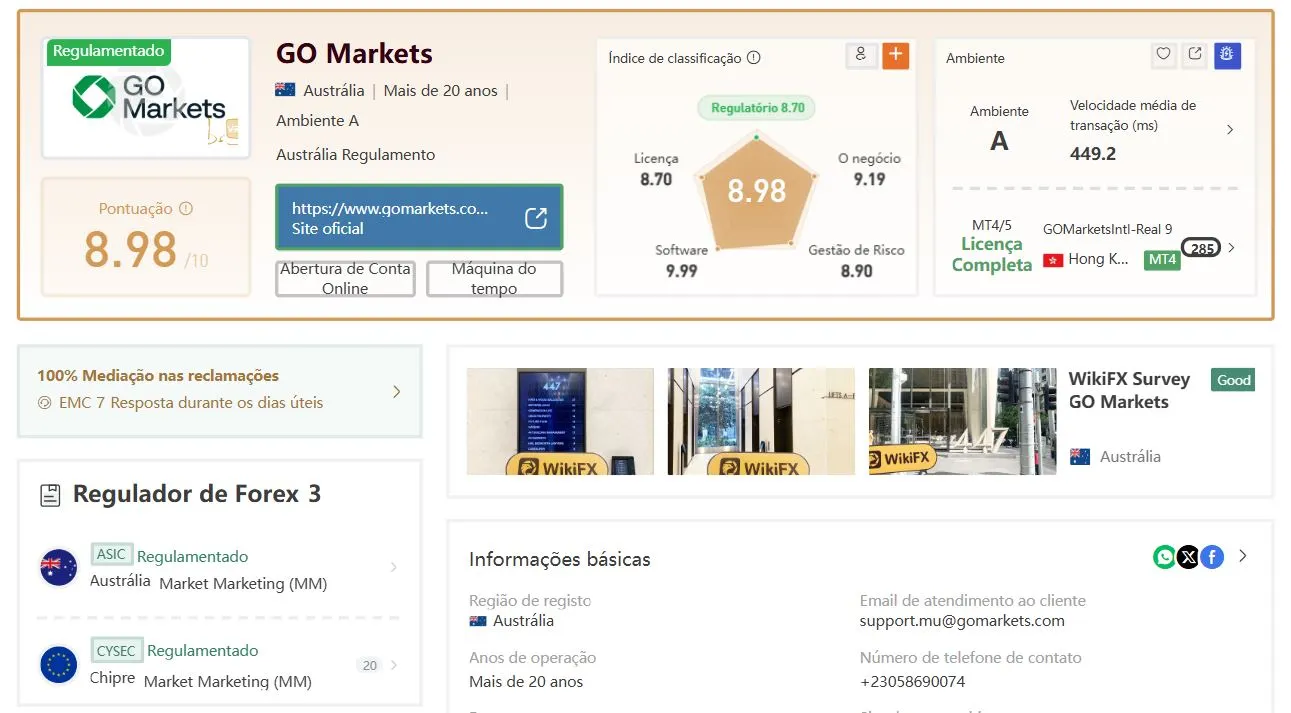Click the EU flag icon beside CYSEC
This screenshot has width=1291, height=713.
click(x=58, y=664)
